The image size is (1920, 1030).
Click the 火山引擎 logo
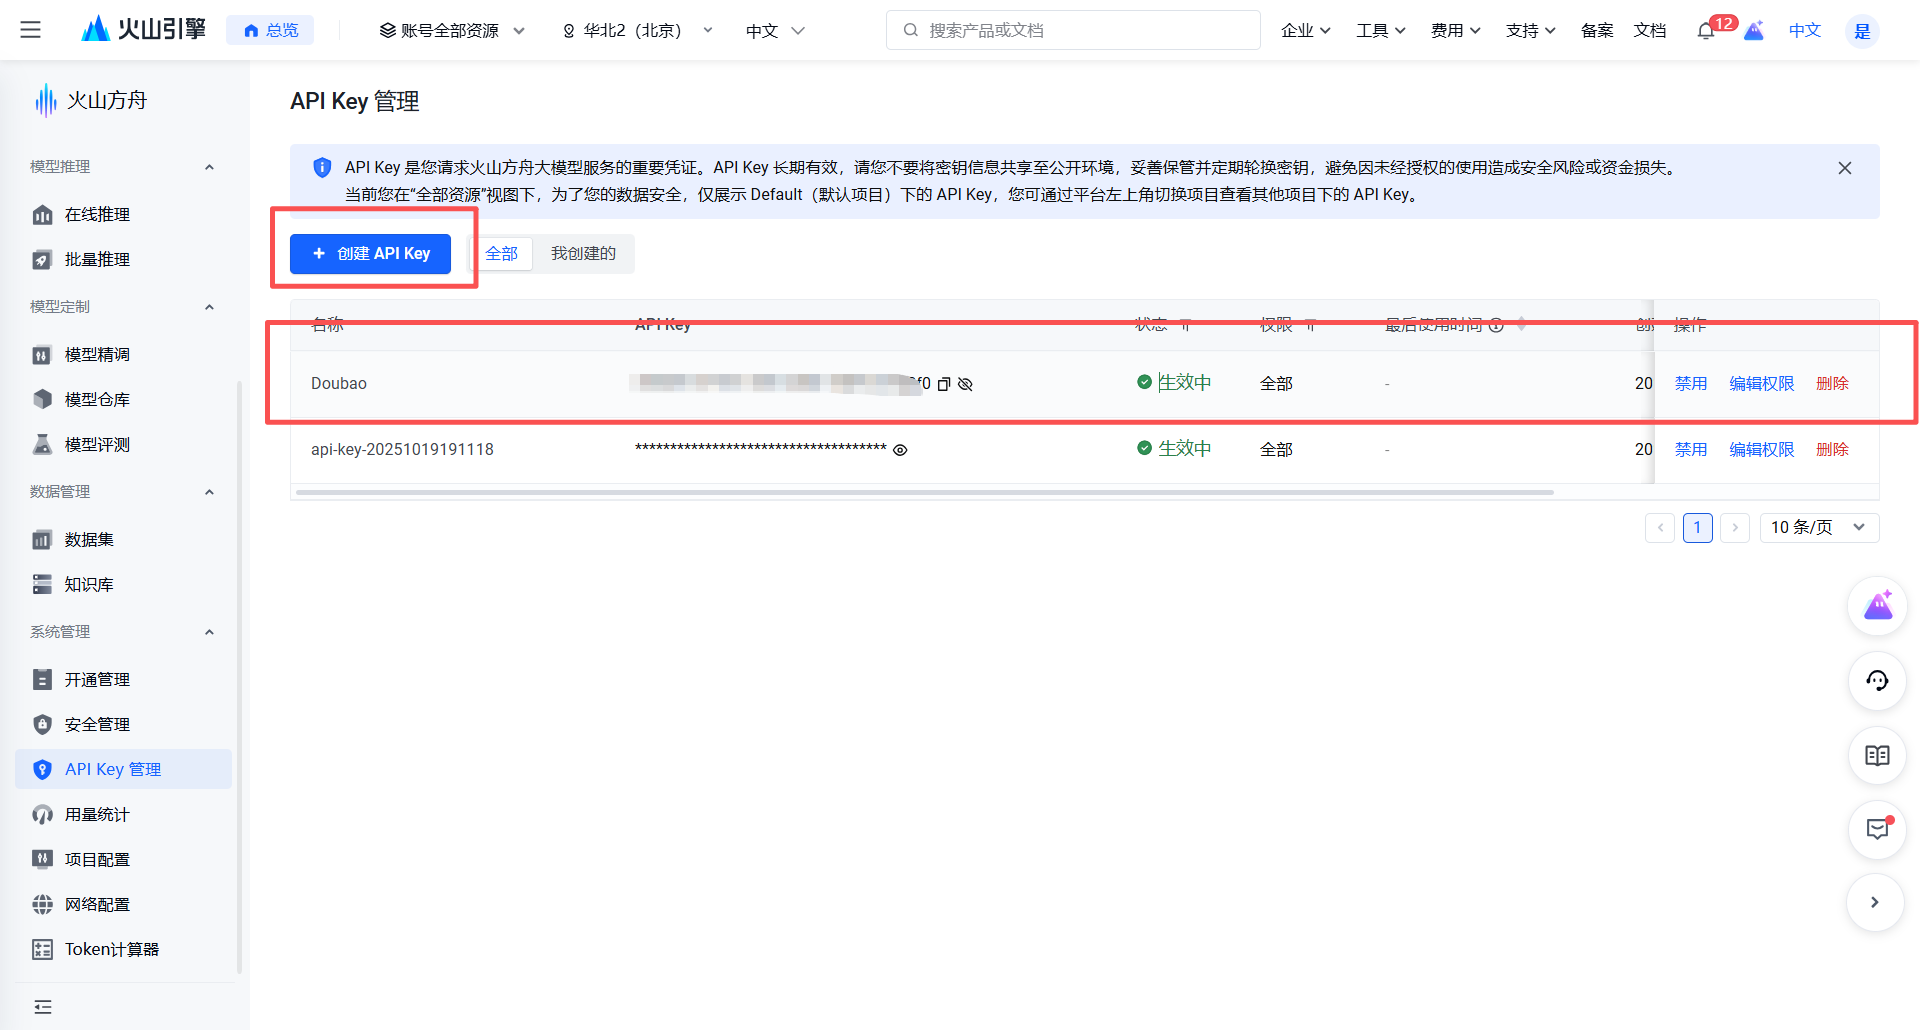(x=143, y=30)
